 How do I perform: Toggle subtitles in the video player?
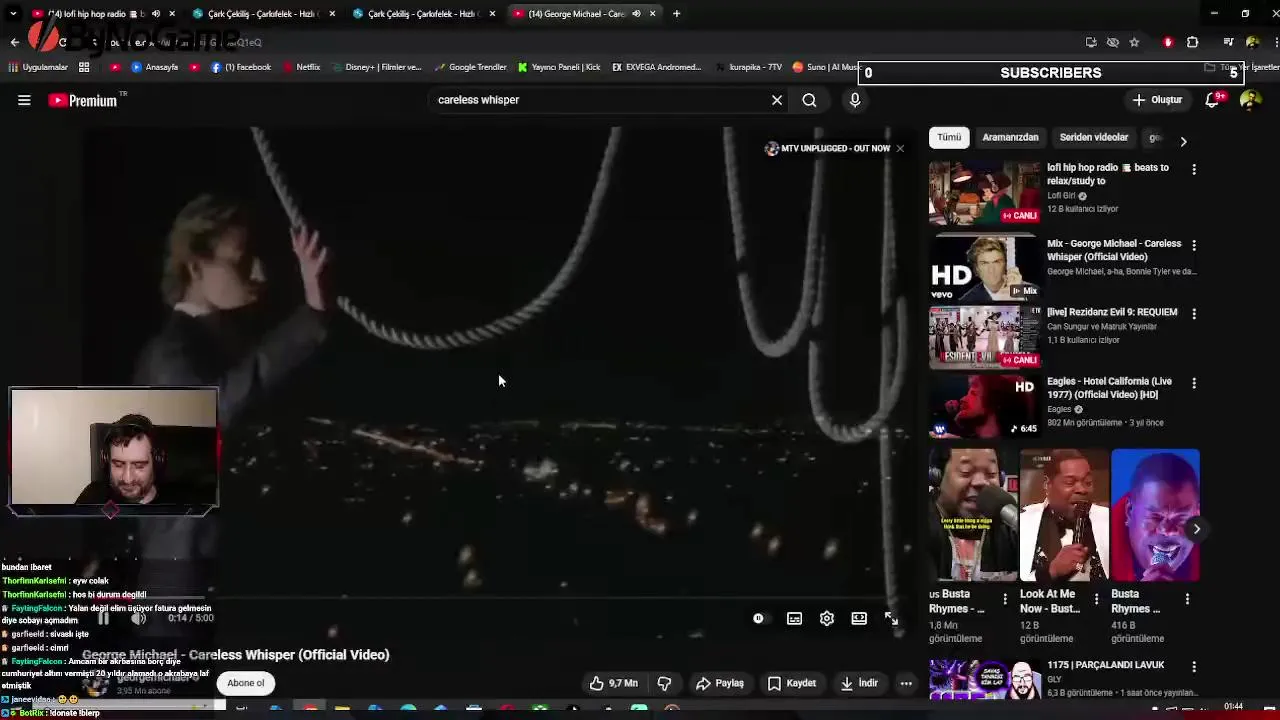[x=794, y=619]
